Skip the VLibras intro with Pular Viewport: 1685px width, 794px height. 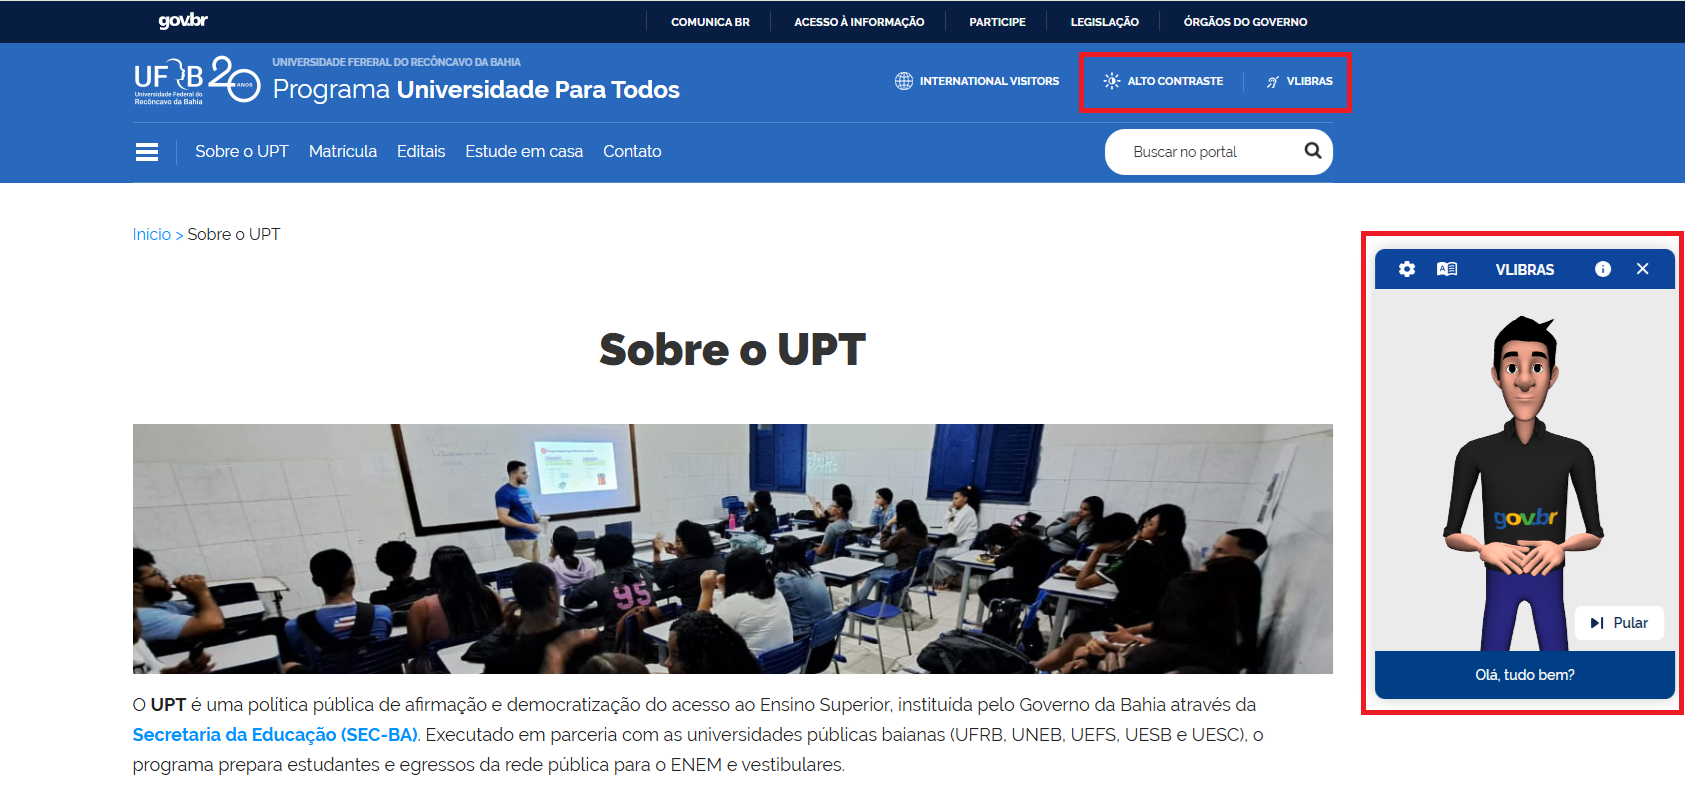pyautogui.click(x=1619, y=623)
